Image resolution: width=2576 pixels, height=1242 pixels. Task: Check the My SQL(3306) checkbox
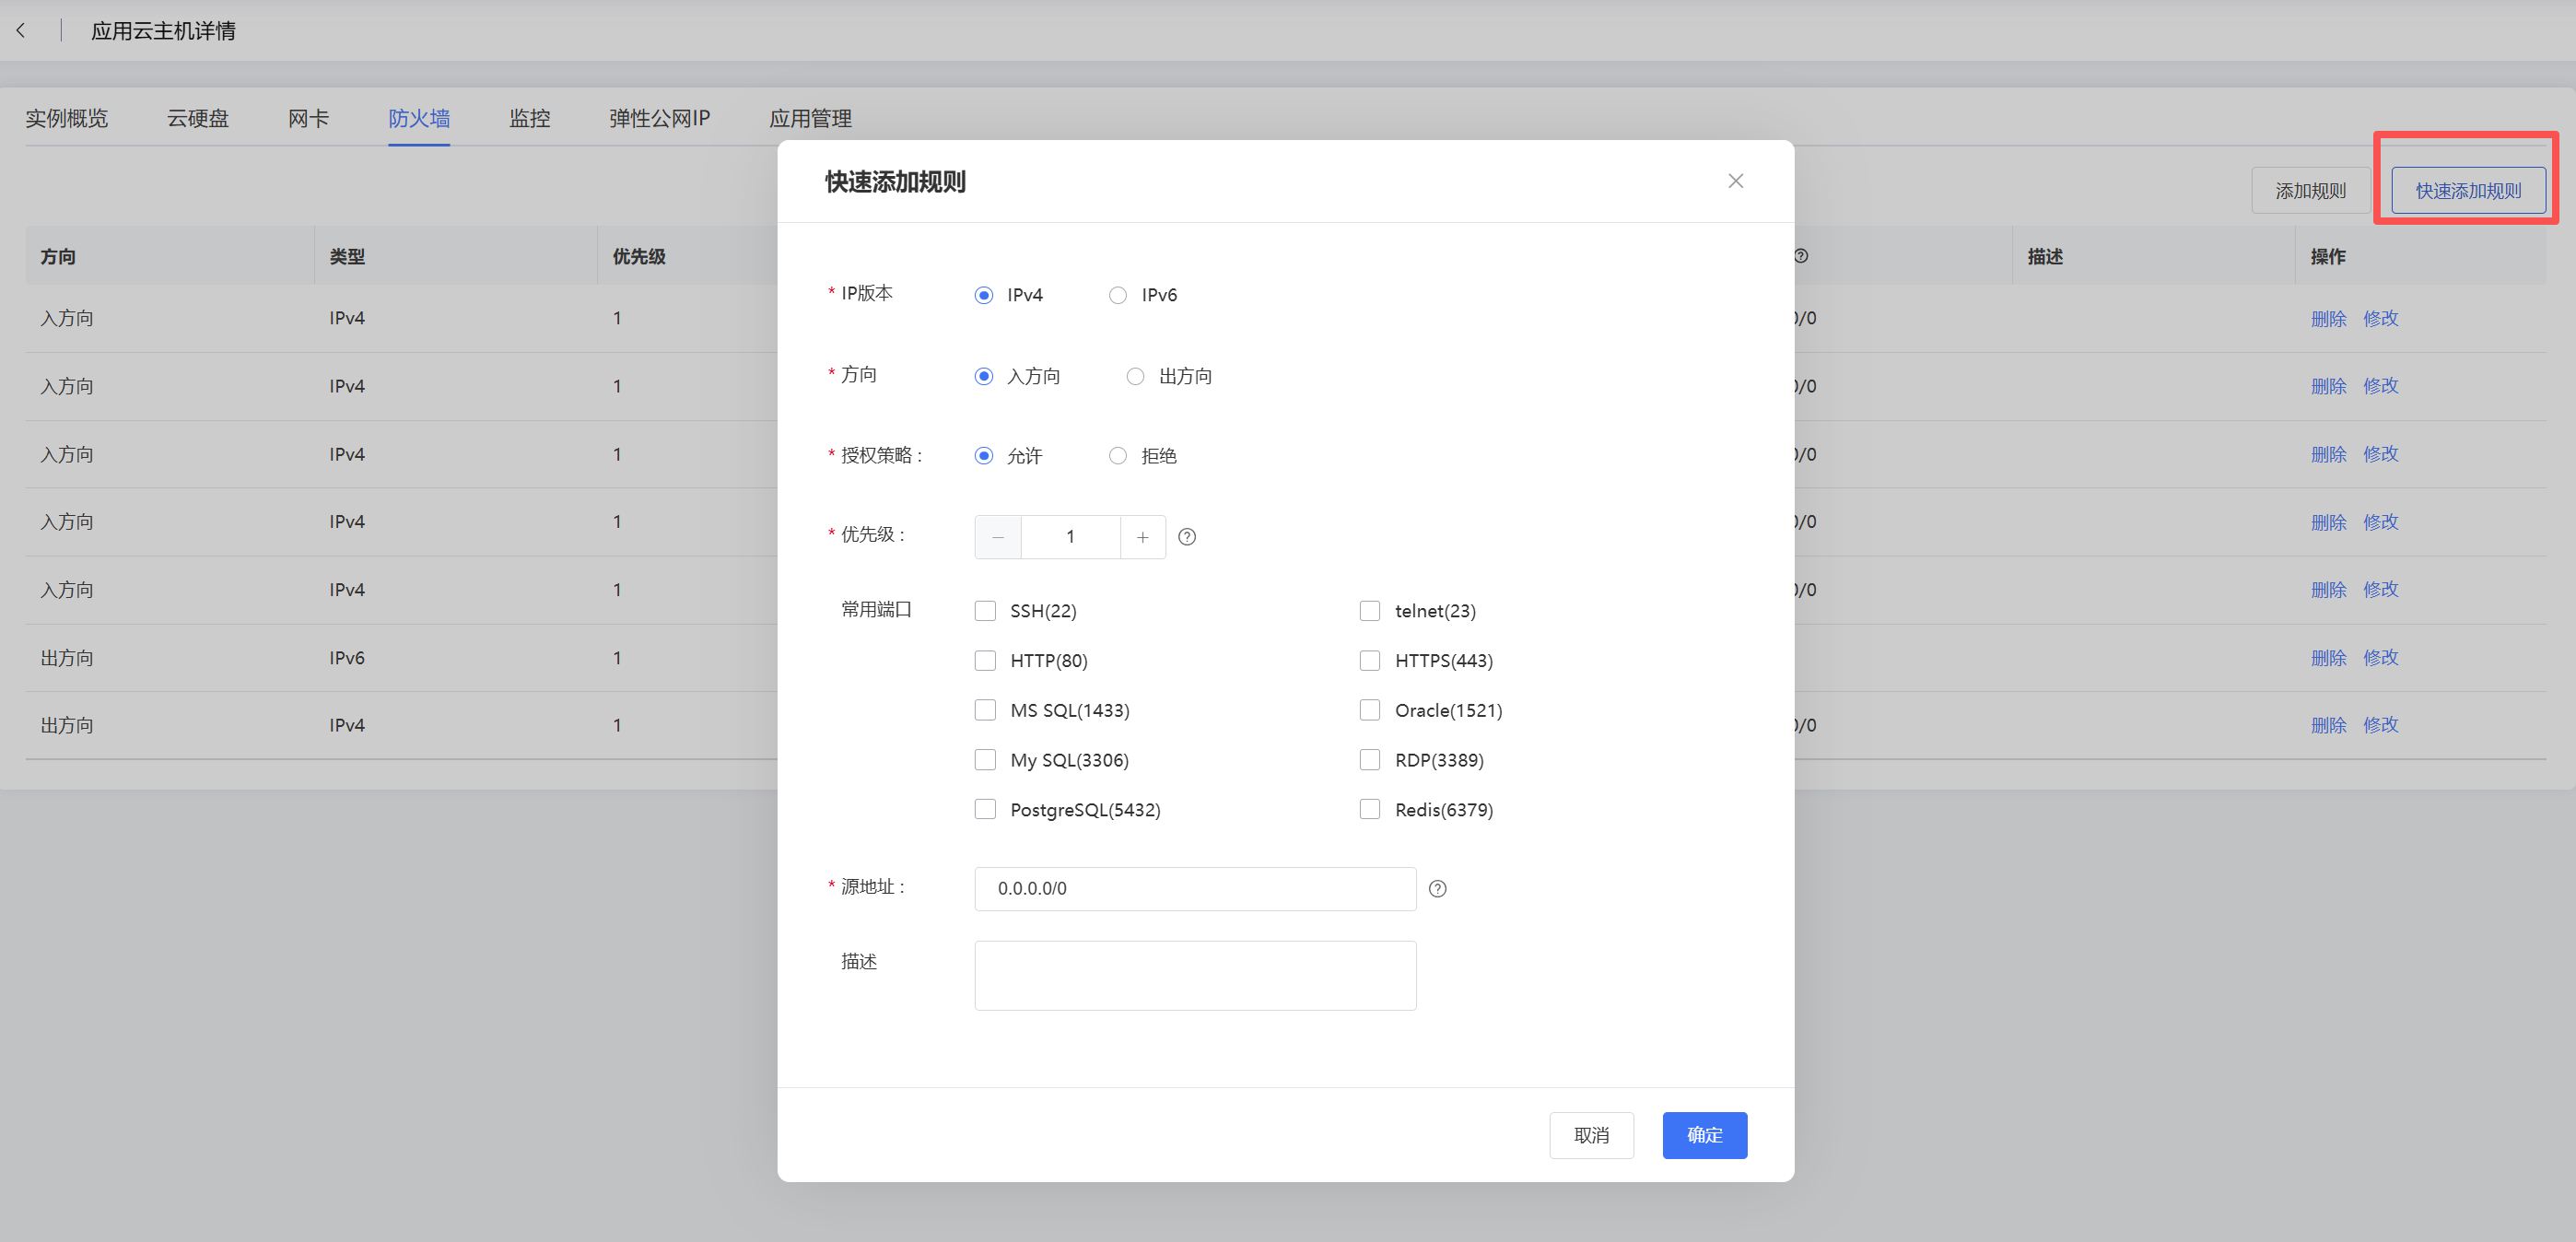(985, 760)
